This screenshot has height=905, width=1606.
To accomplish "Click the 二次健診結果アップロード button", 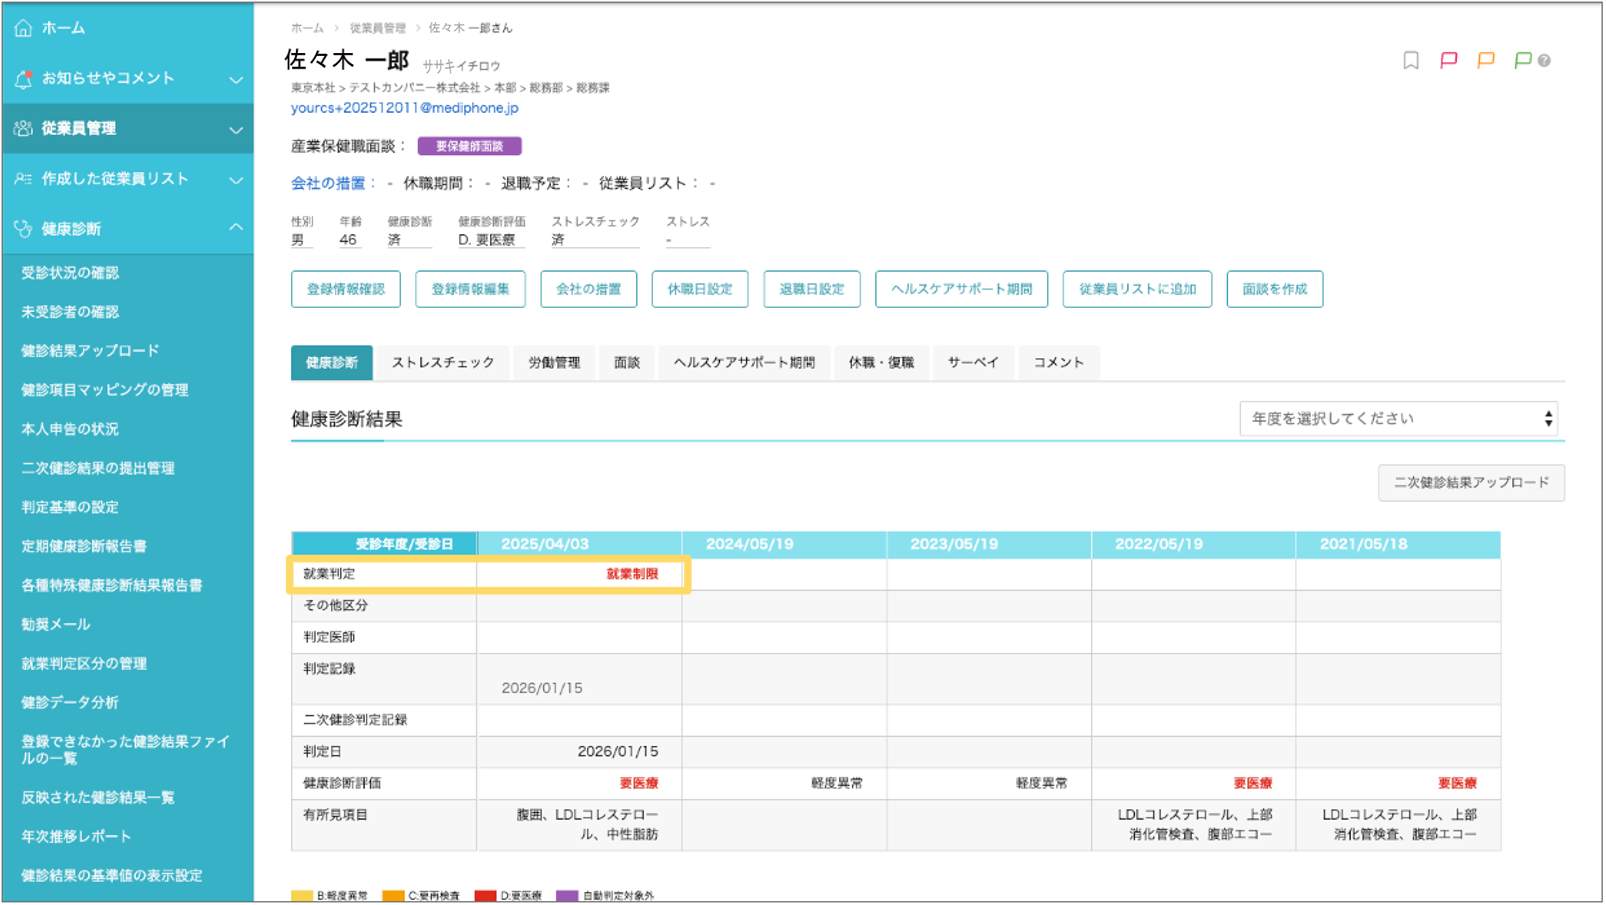I will pyautogui.click(x=1471, y=483).
